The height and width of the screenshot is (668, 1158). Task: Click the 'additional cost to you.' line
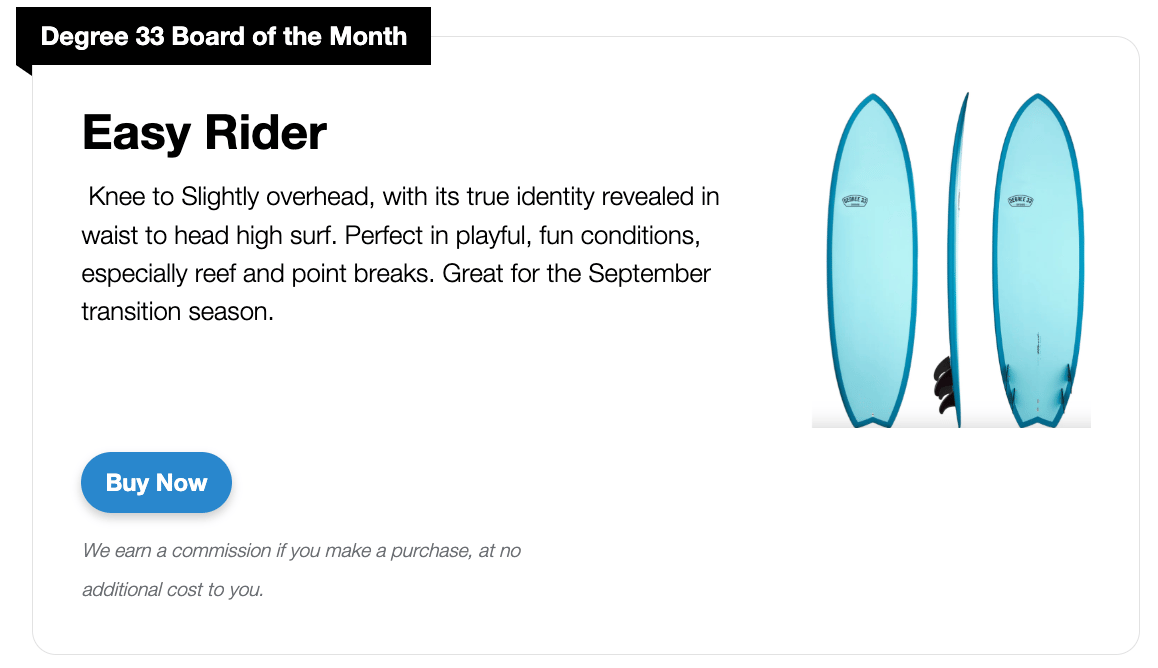173,590
